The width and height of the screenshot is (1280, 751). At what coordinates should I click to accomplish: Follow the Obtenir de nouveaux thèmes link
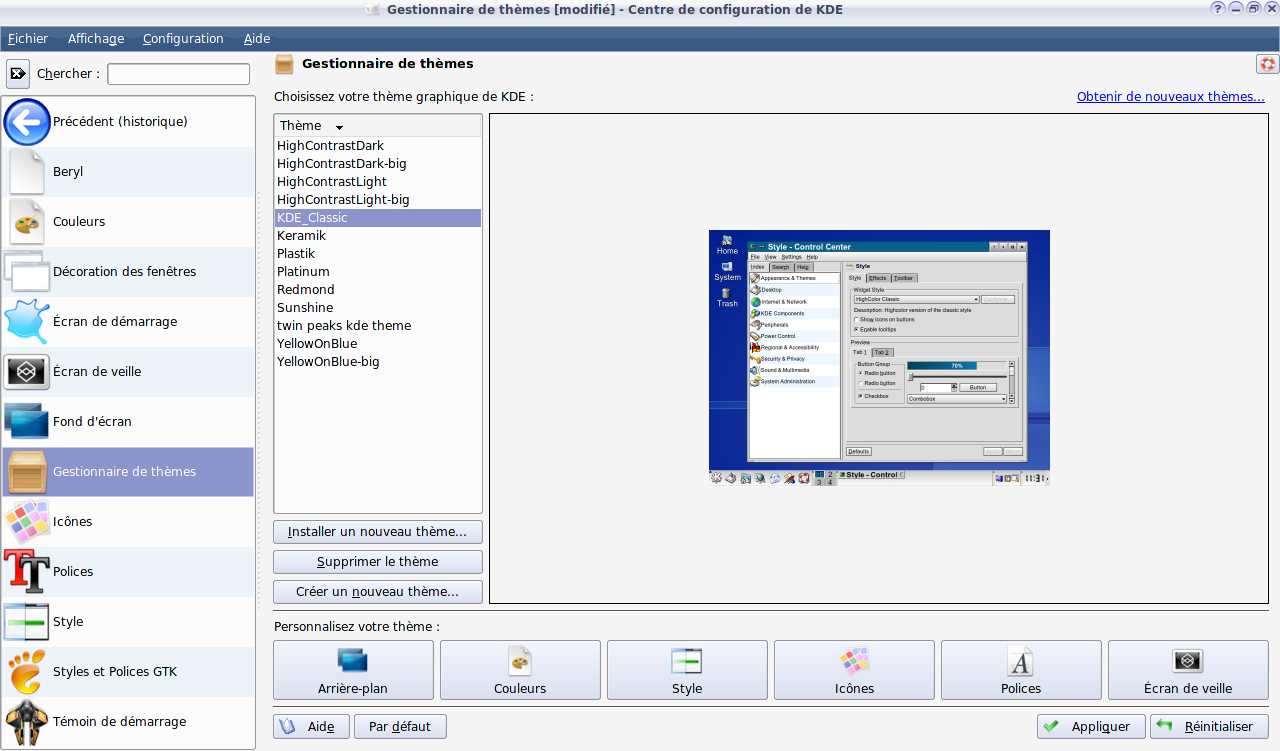point(1171,97)
